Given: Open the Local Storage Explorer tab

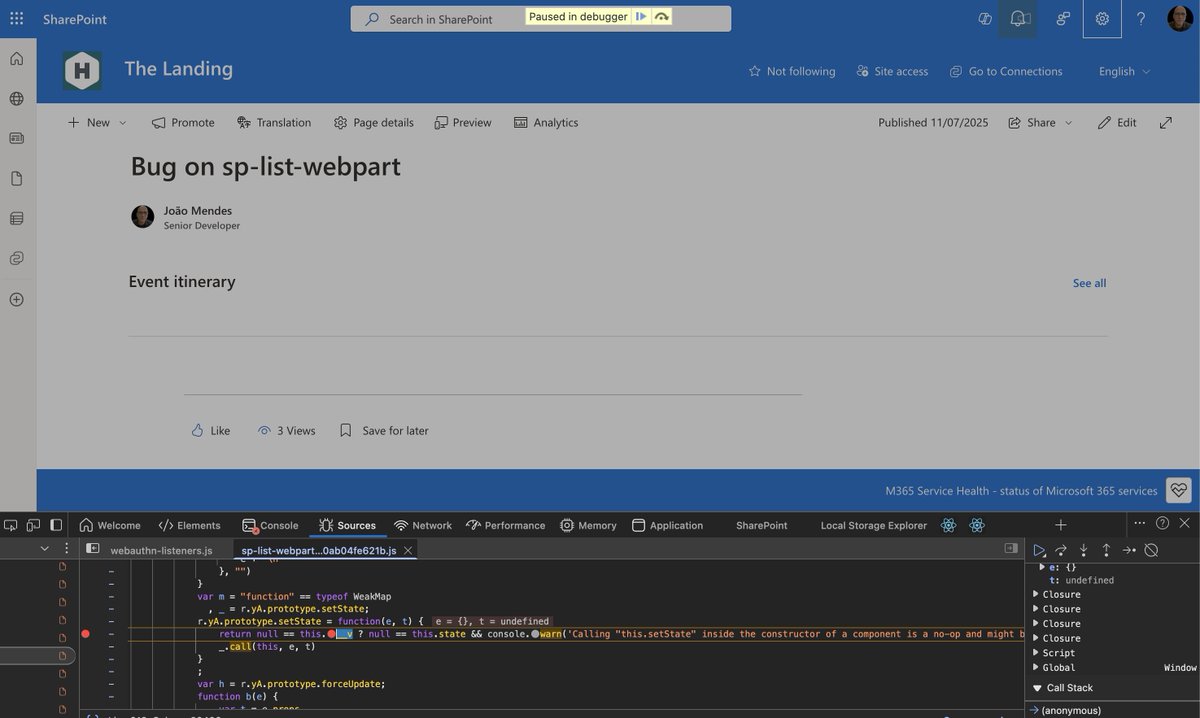Looking at the screenshot, I should click(x=873, y=525).
